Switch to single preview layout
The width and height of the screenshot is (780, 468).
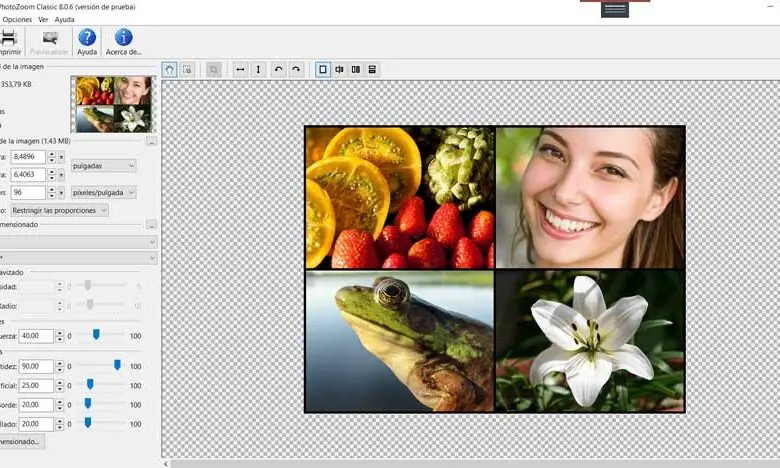(323, 69)
